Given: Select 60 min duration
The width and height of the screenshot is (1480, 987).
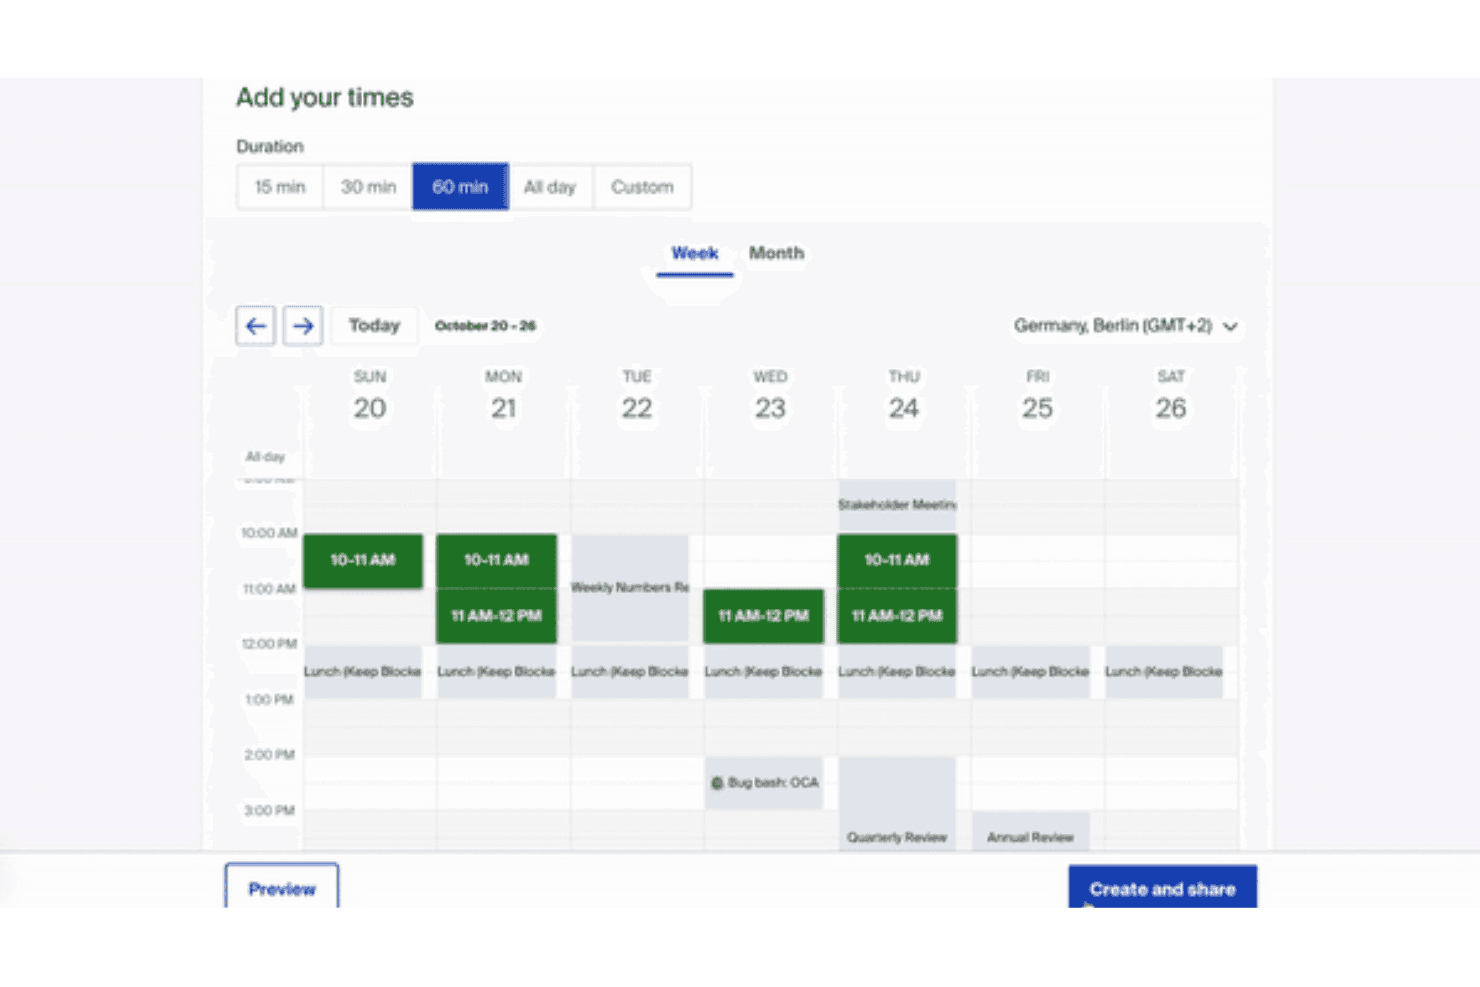Looking at the screenshot, I should [x=460, y=187].
